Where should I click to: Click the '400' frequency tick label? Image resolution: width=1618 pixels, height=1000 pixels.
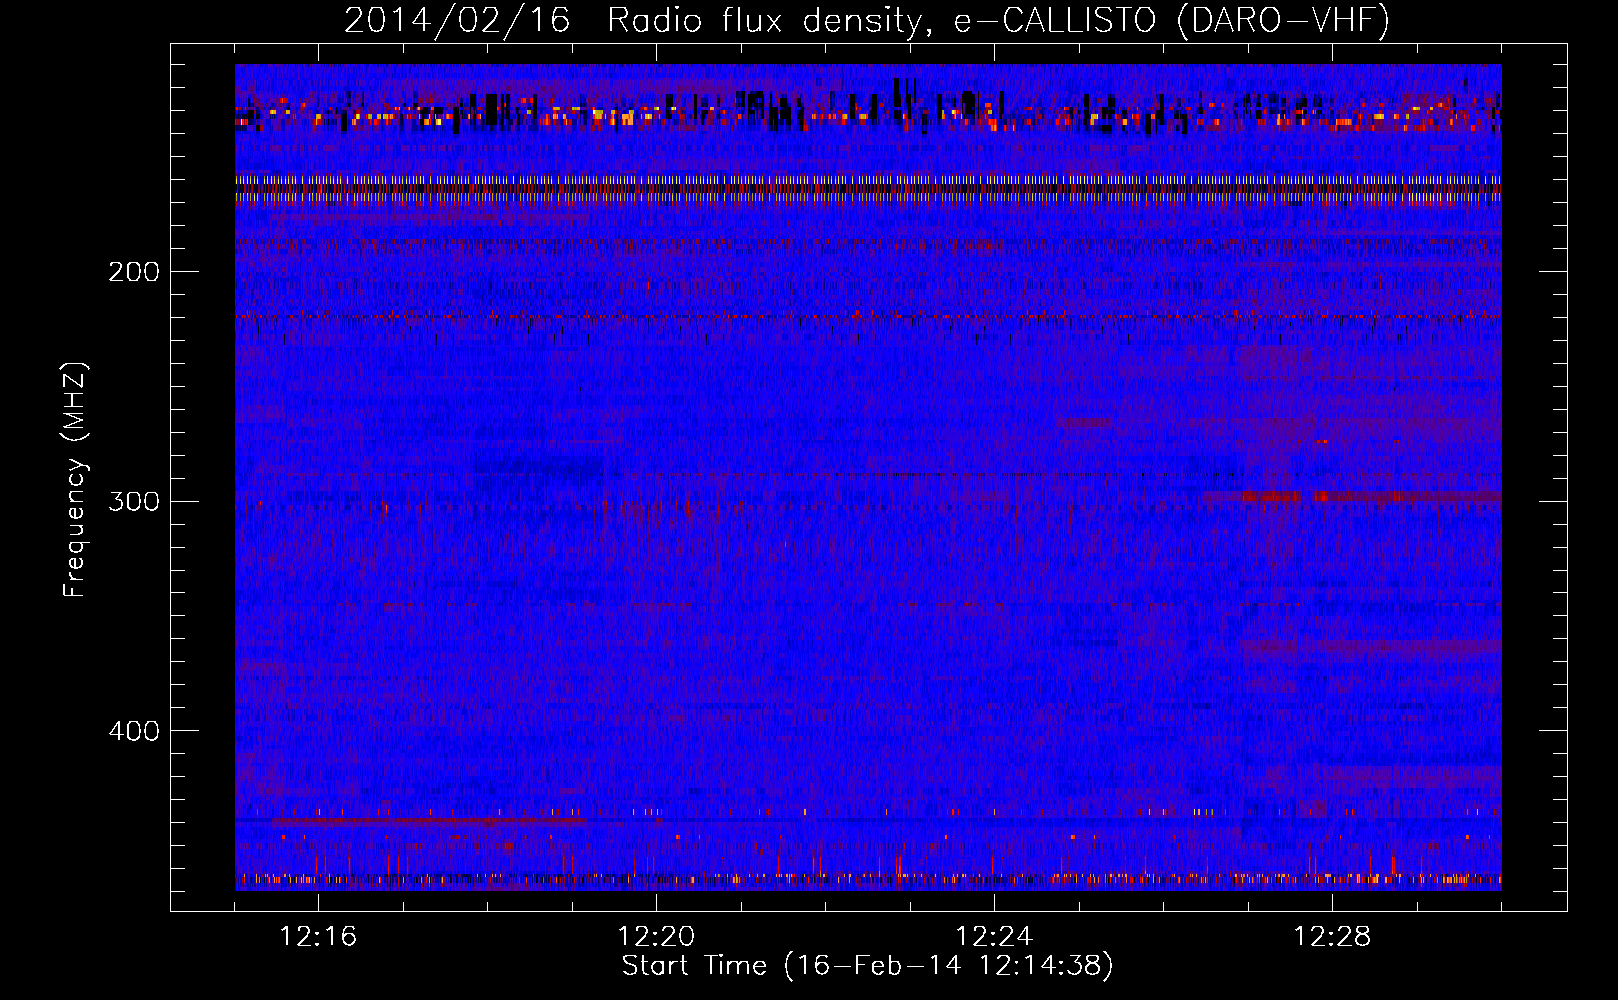134,731
